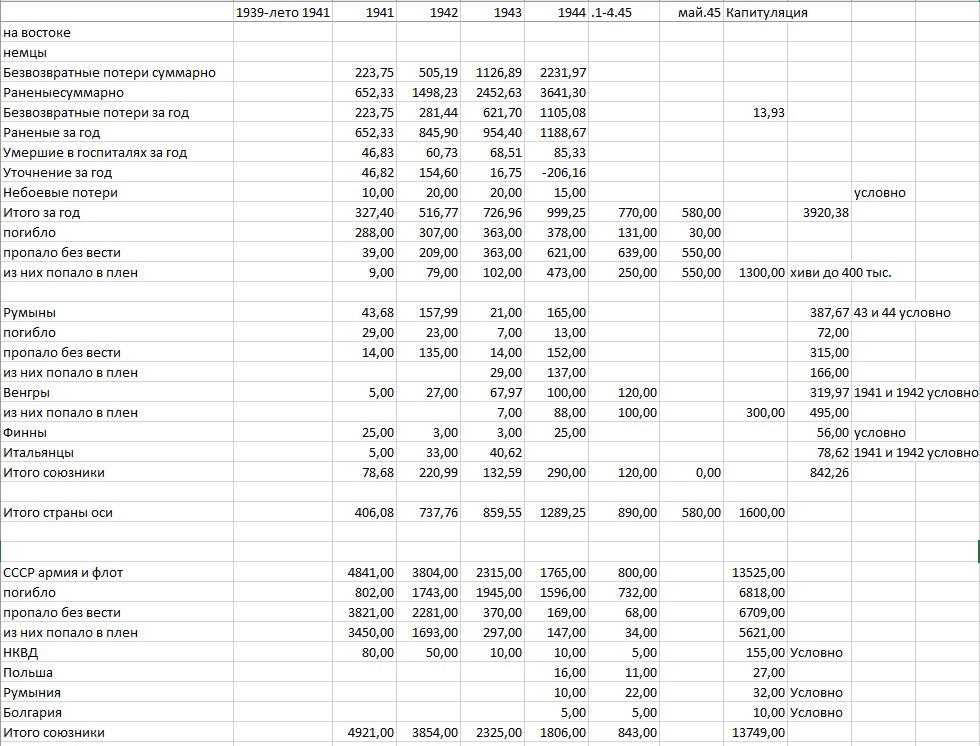This screenshot has width=980, height=746.
Task: Select the negative value -206,16
Action: (x=556, y=172)
